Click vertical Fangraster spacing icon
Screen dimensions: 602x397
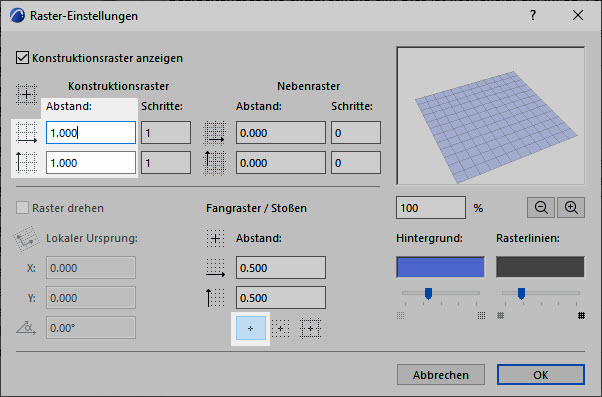coord(215,298)
